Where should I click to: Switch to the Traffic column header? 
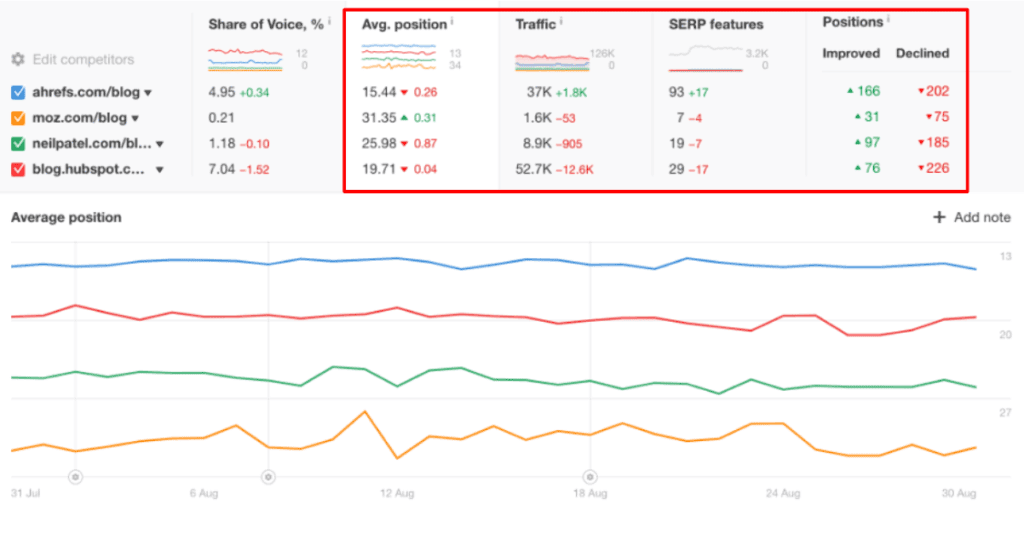[536, 24]
